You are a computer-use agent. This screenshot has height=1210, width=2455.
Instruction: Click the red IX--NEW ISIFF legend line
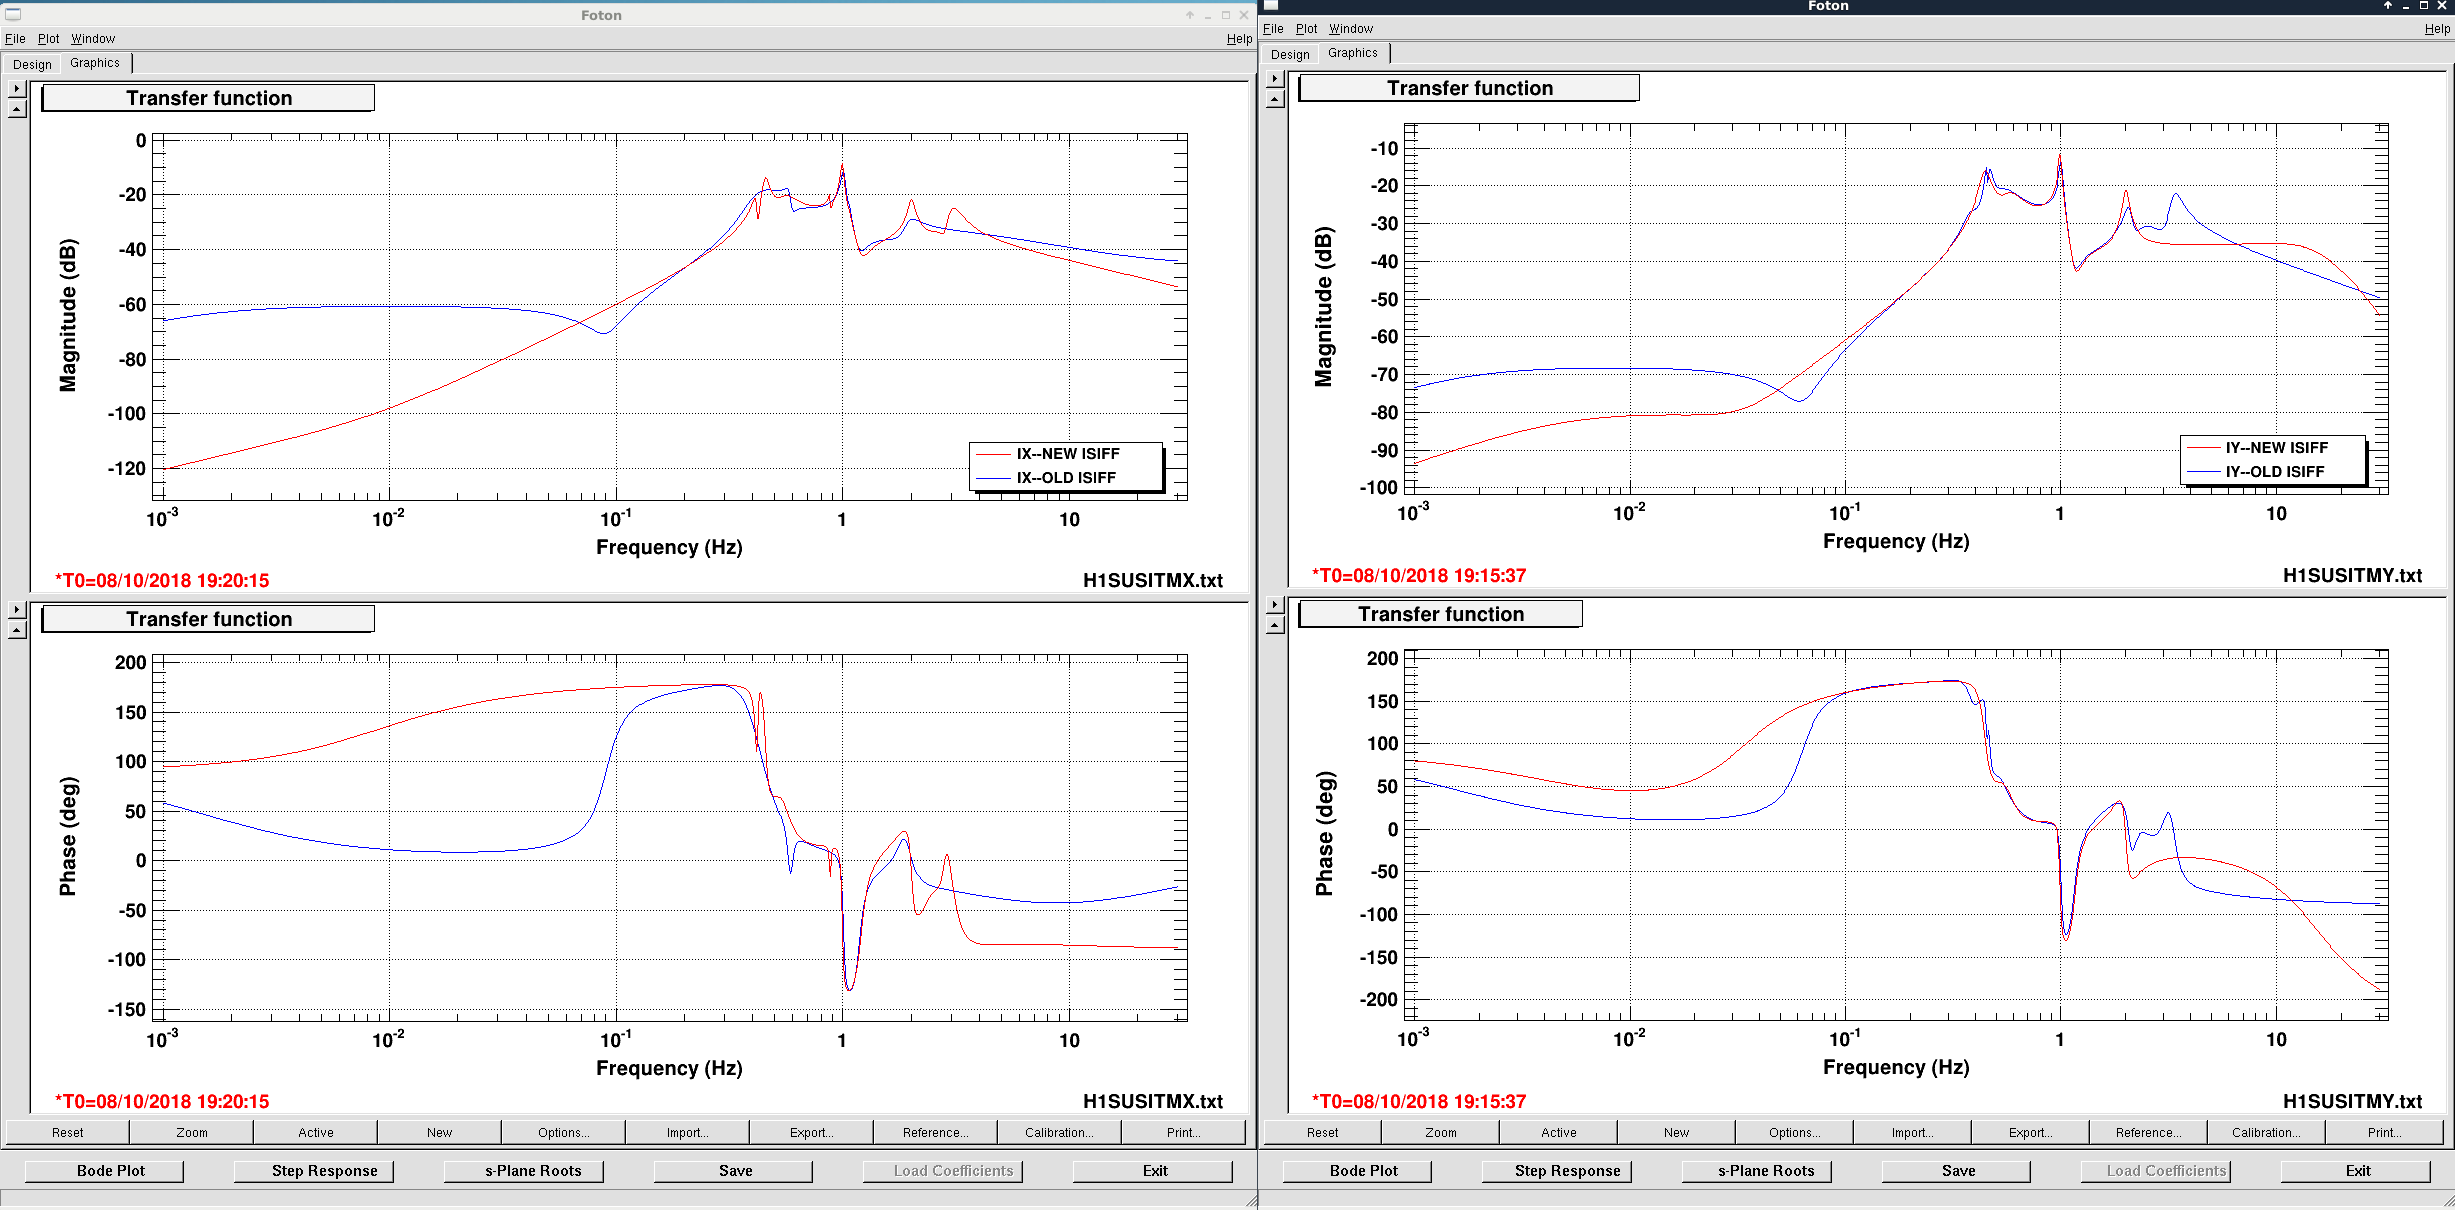994,454
